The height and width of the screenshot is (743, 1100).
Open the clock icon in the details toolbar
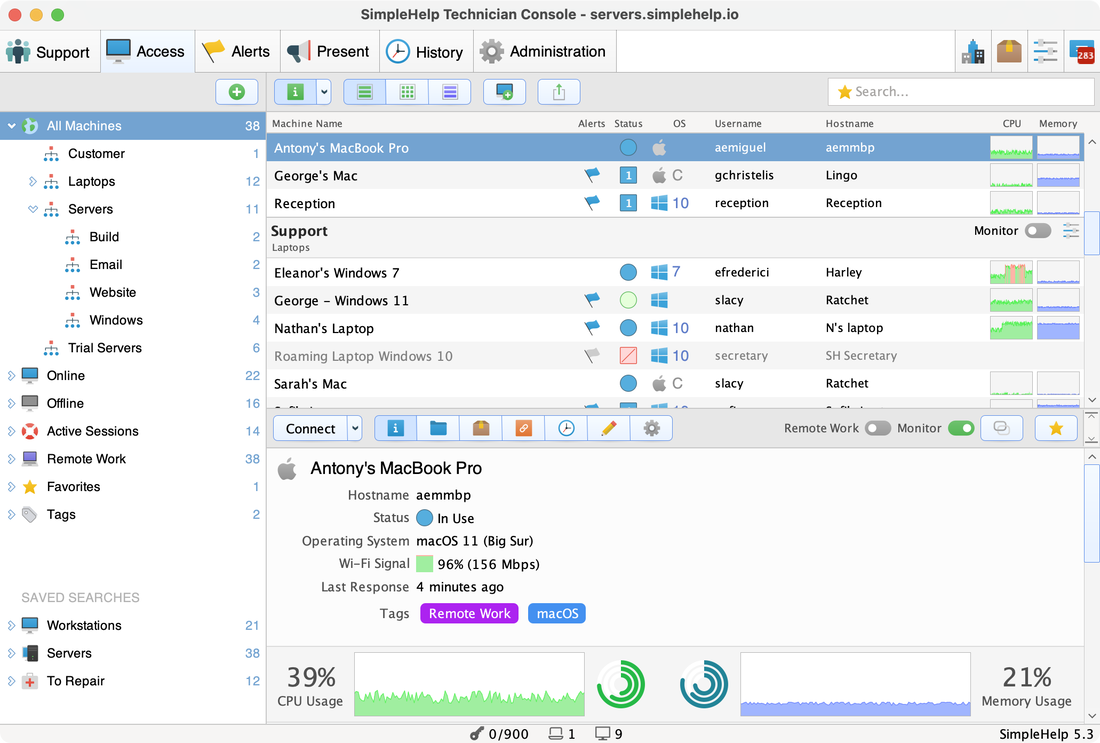coord(566,428)
